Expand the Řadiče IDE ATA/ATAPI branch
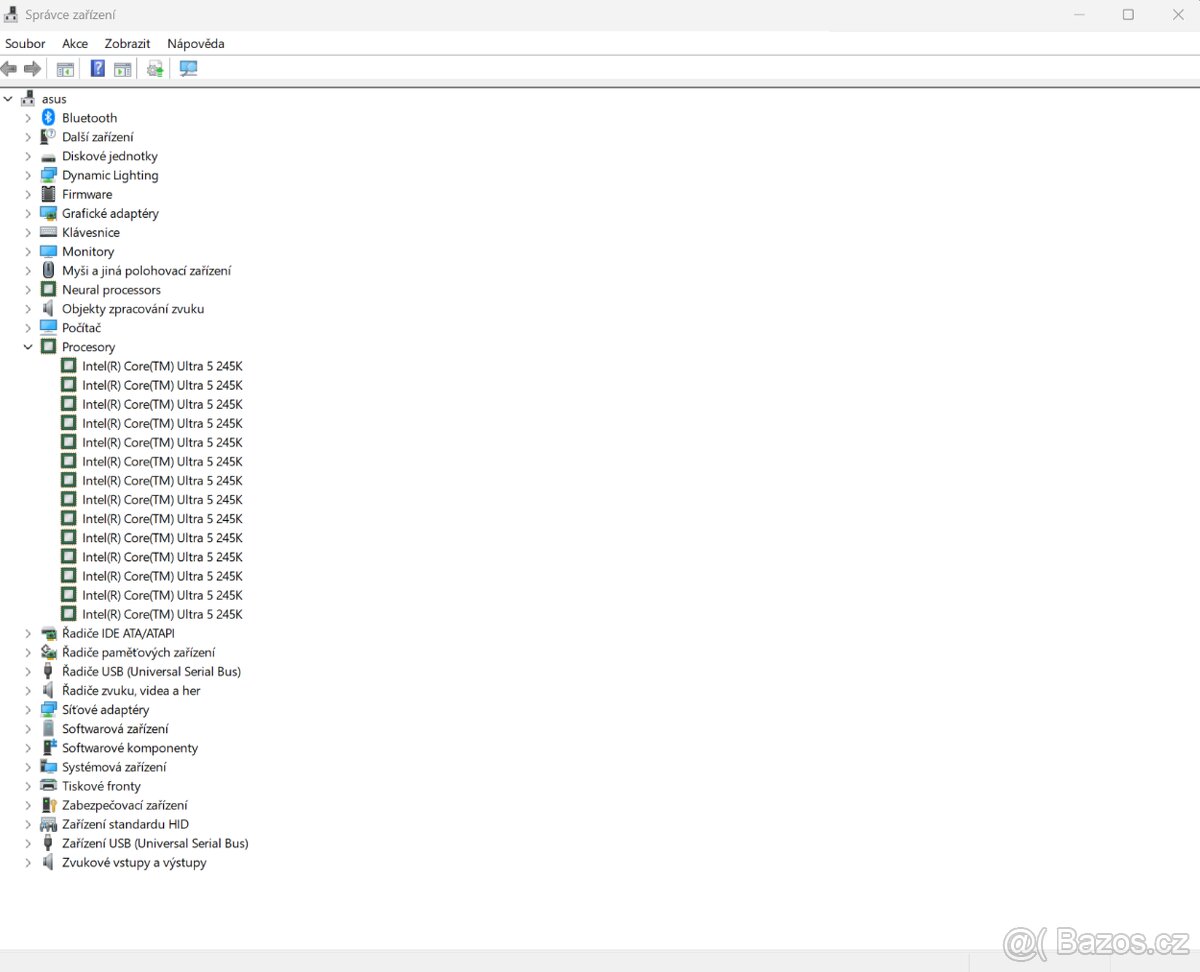1200x972 pixels. tap(28, 633)
